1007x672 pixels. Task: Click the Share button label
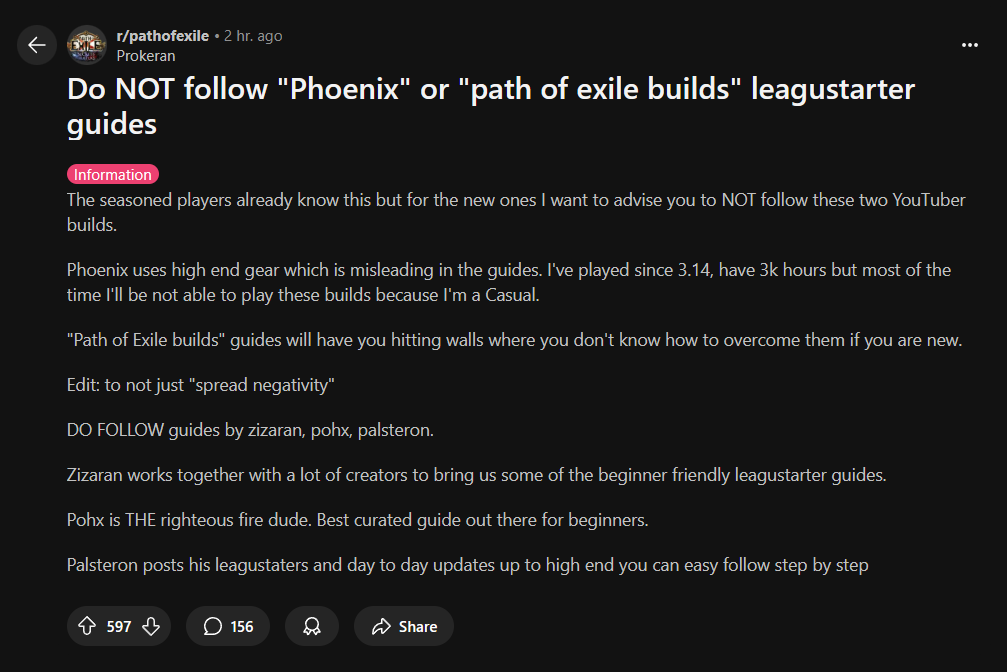click(417, 626)
